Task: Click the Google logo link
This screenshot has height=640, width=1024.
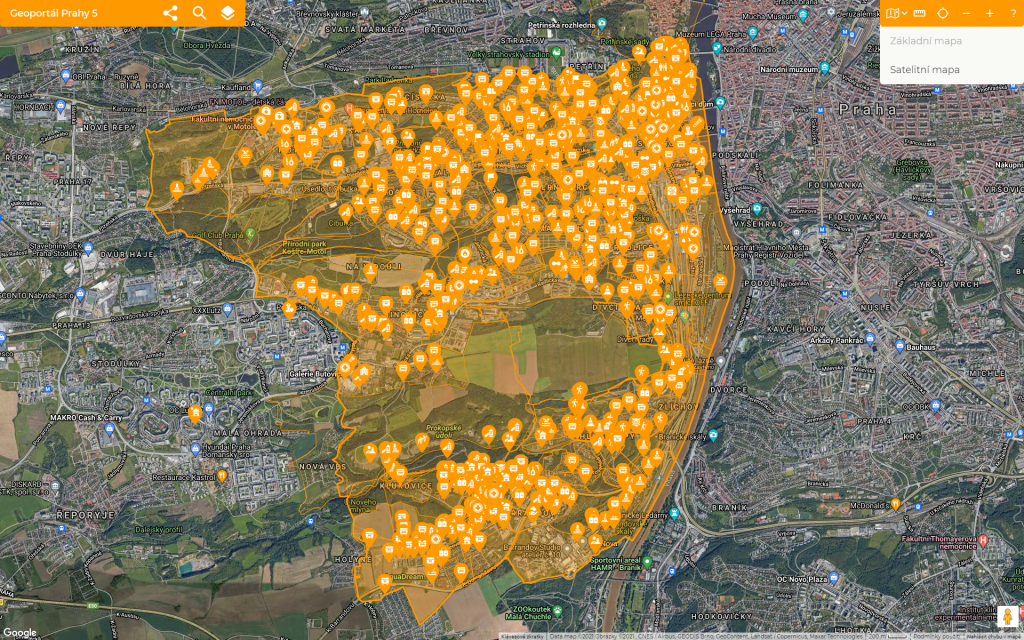Action: pos(20,632)
